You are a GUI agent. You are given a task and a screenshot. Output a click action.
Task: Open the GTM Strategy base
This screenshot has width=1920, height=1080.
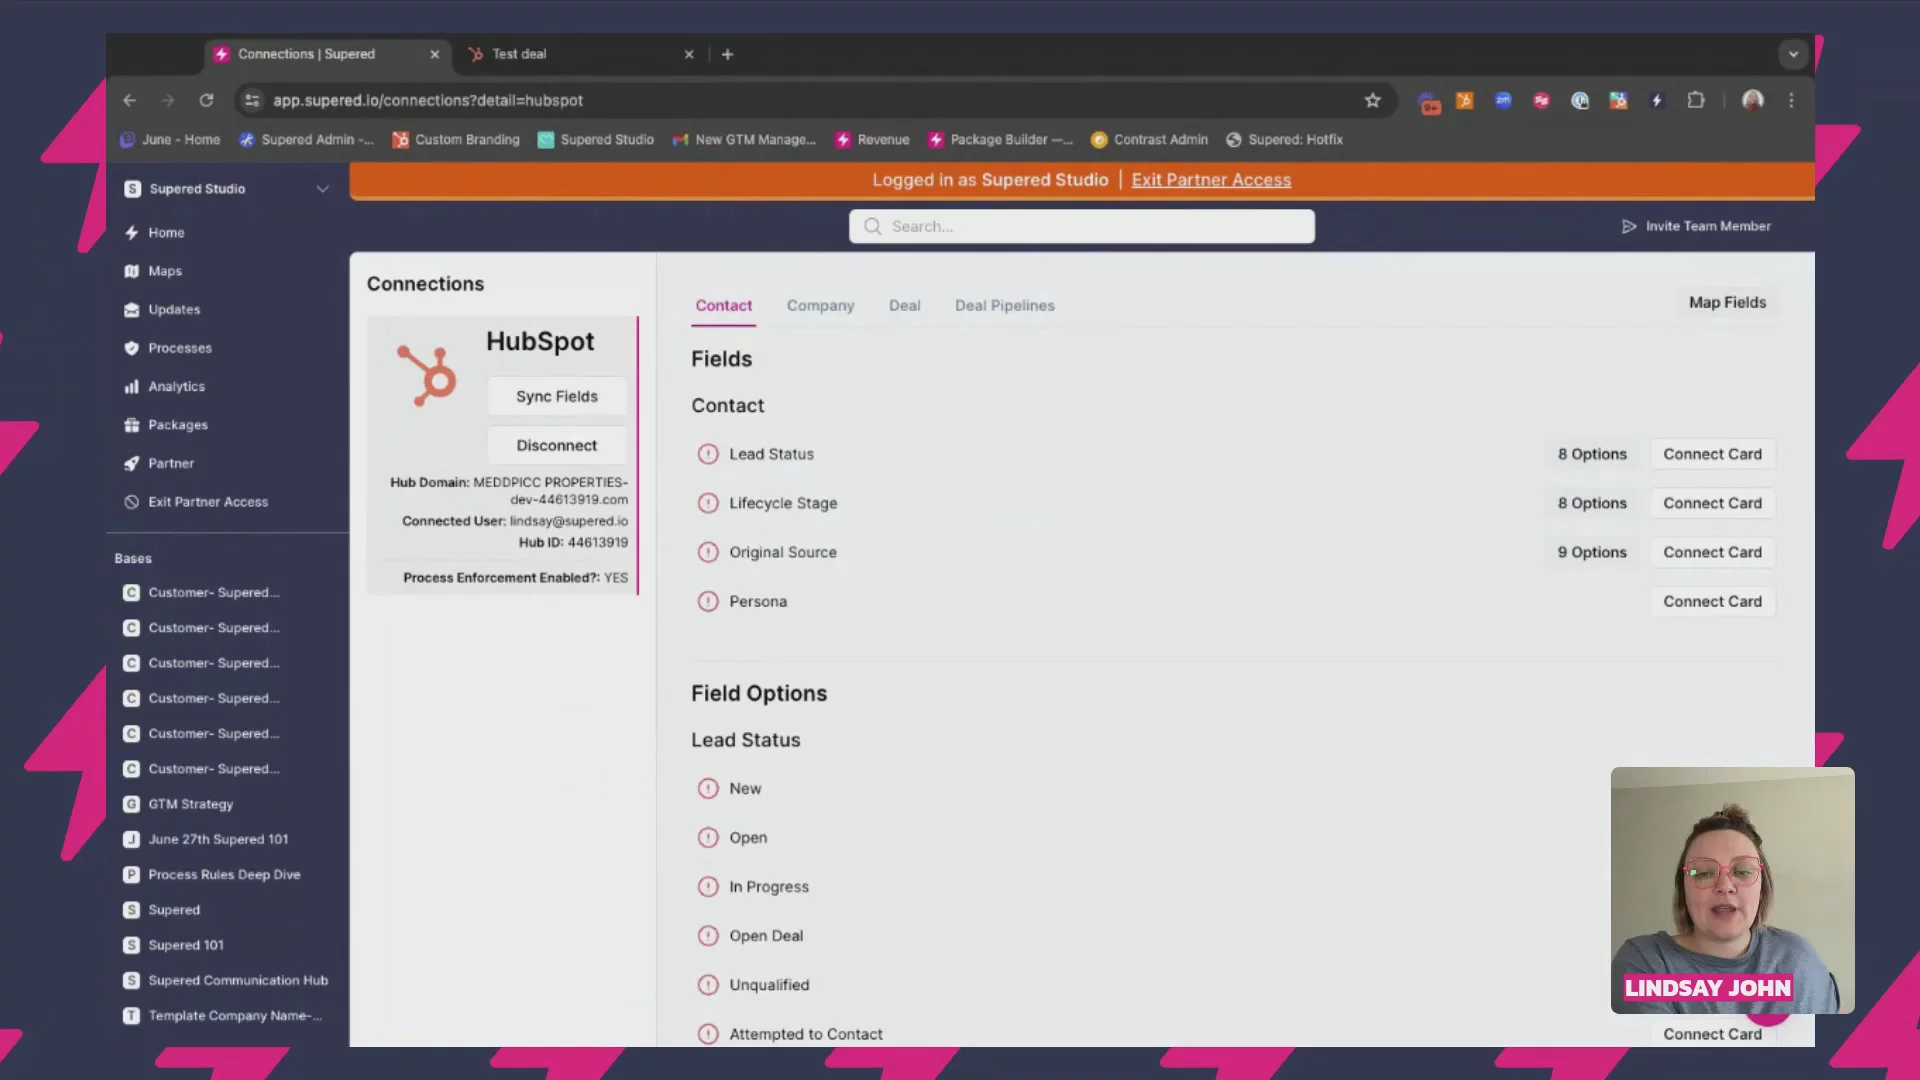tap(178, 804)
